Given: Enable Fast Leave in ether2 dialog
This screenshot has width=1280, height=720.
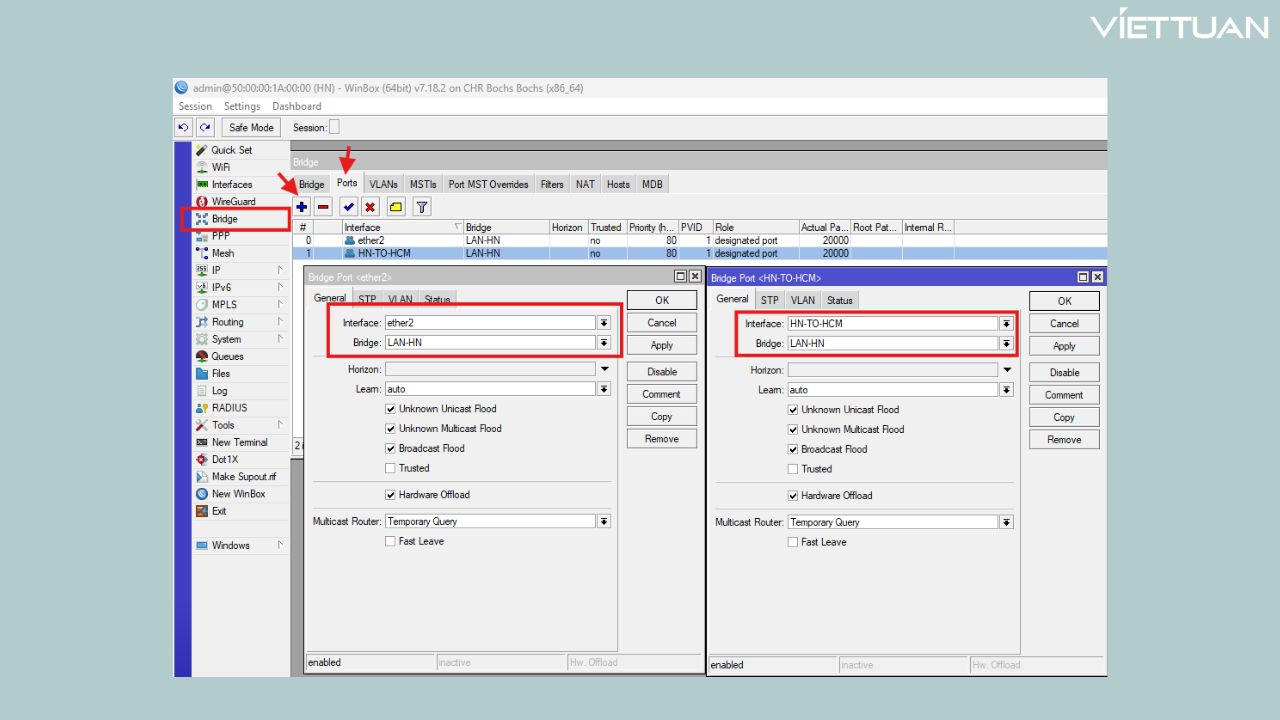Looking at the screenshot, I should pyautogui.click(x=391, y=542).
